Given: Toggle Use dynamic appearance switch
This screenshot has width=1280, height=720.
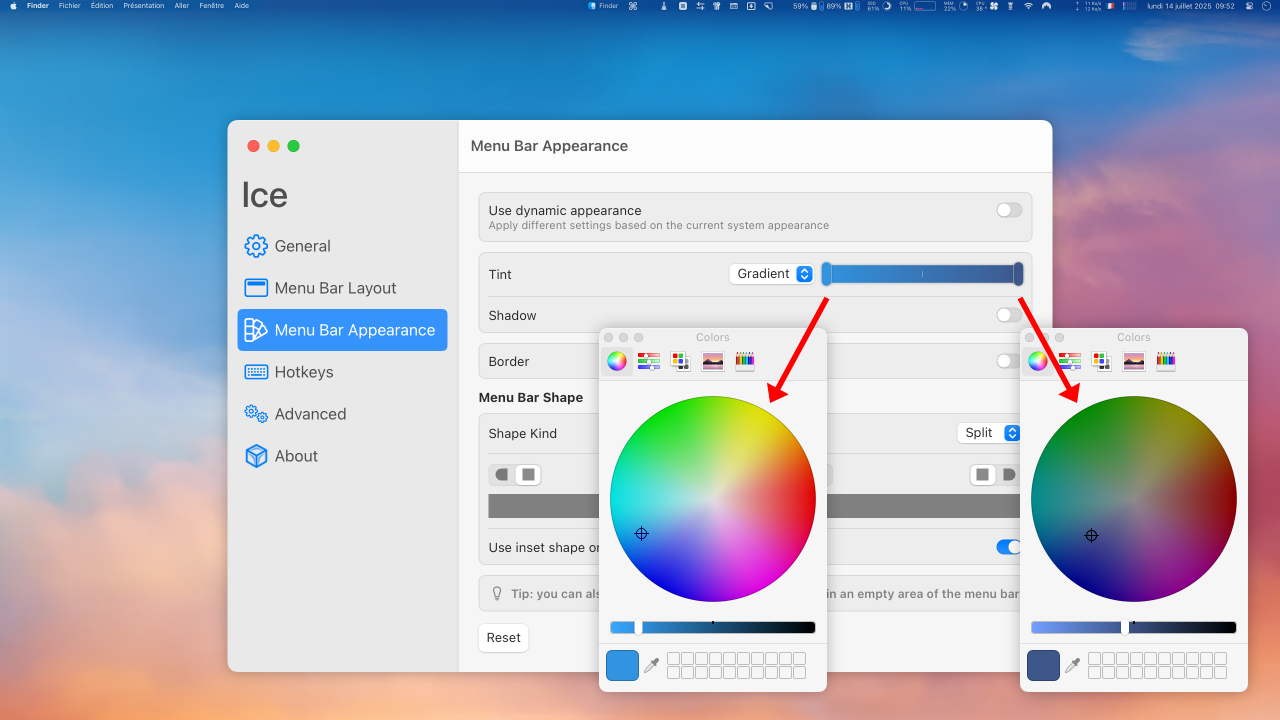Looking at the screenshot, I should click(x=1009, y=210).
